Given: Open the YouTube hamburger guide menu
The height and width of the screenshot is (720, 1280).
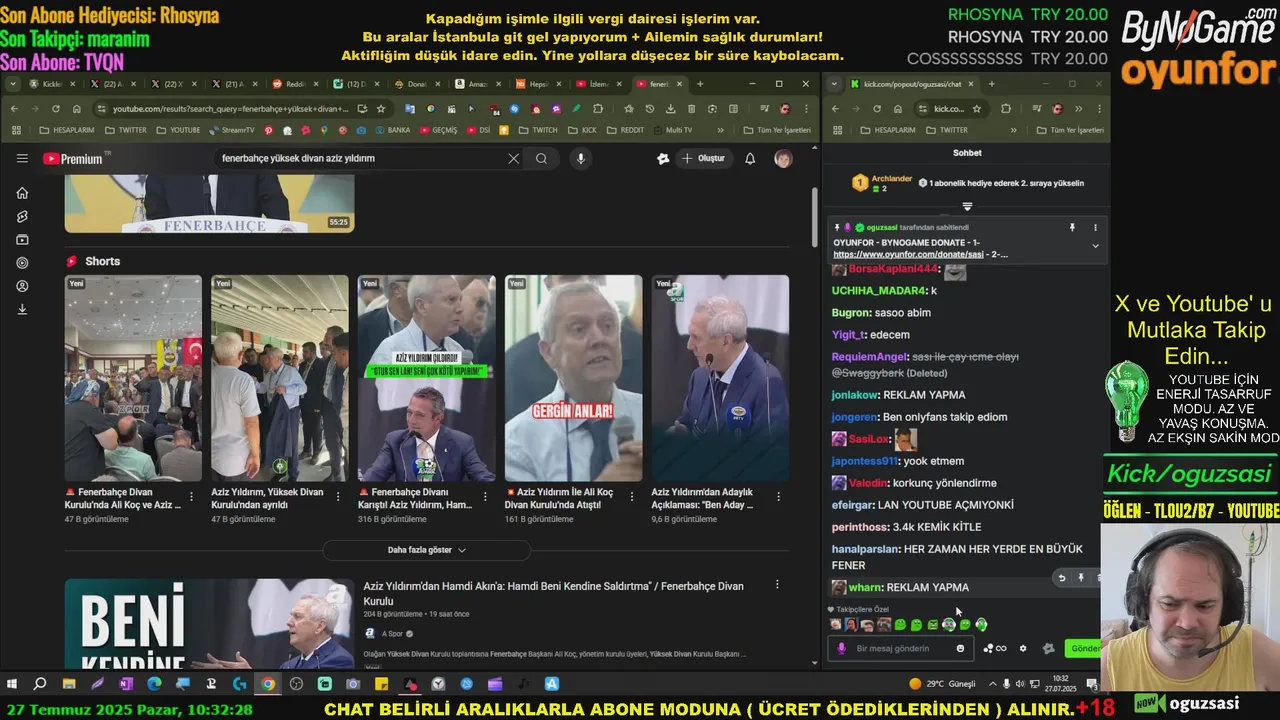Looking at the screenshot, I should pyautogui.click(x=22, y=158).
